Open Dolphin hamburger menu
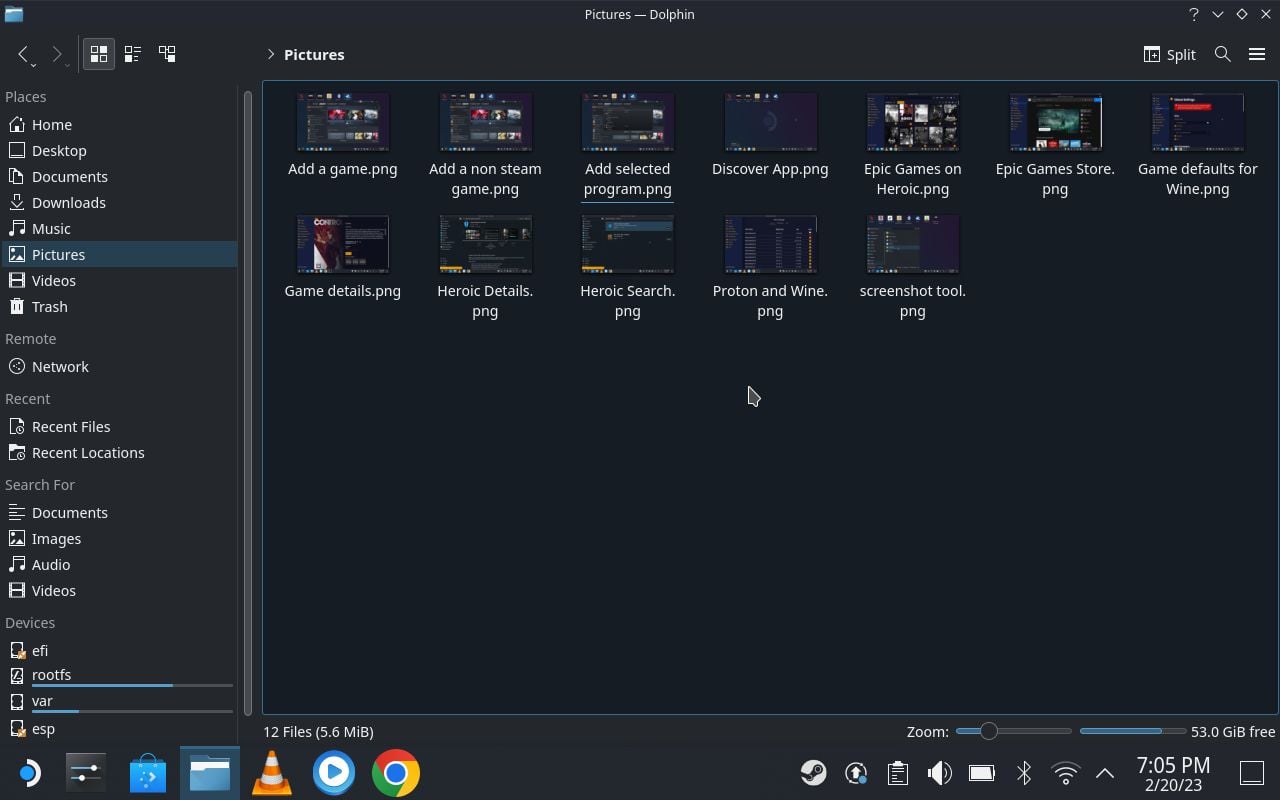 (x=1257, y=54)
